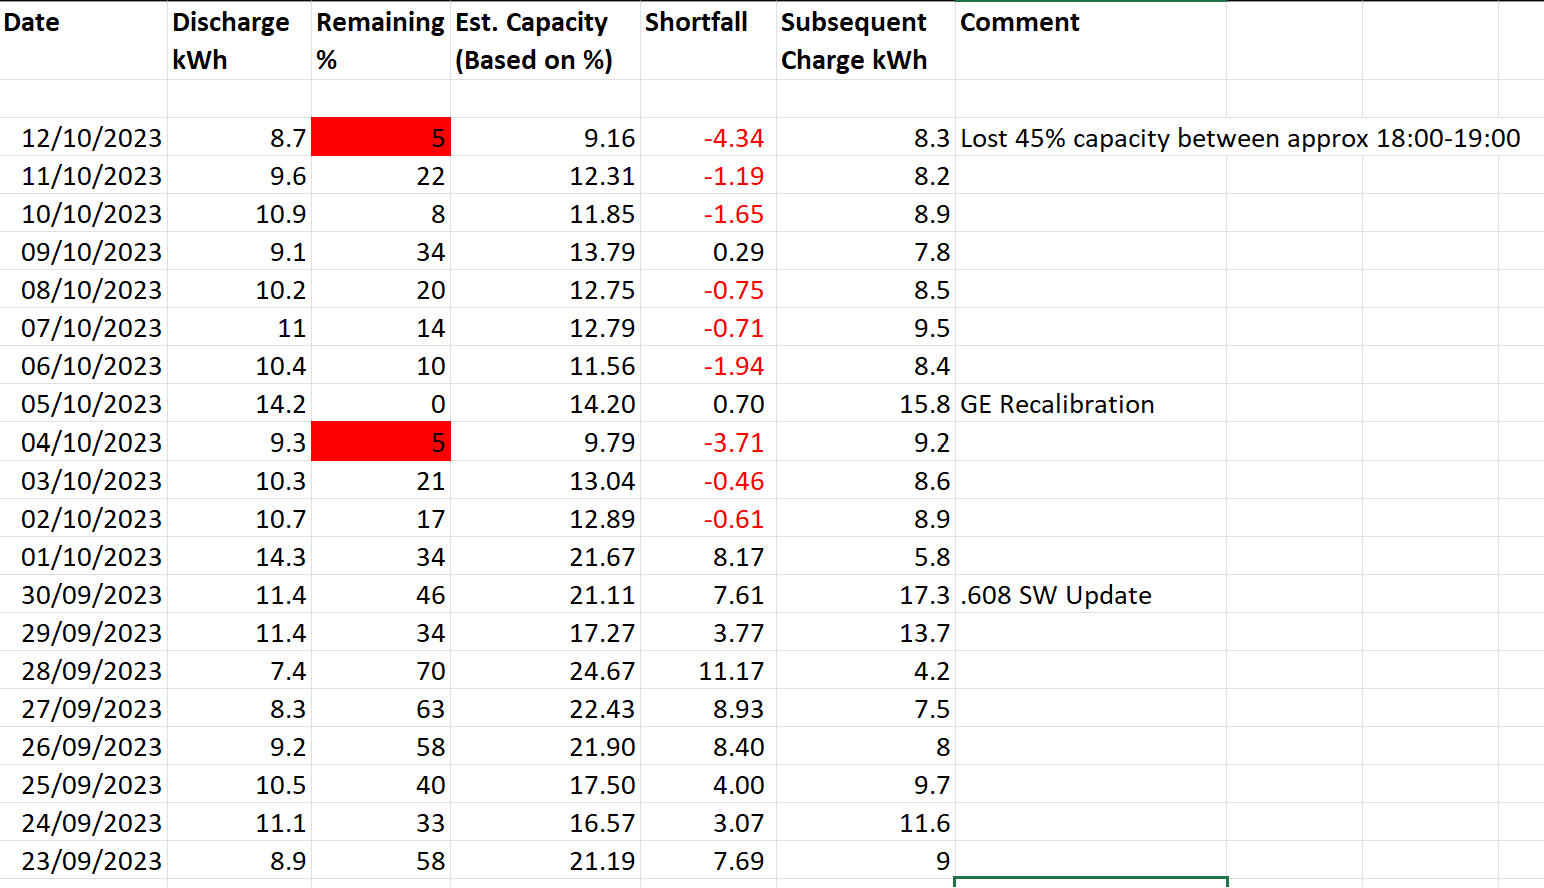Click shortfall value -0.46
The height and width of the screenshot is (888, 1544).
point(708,481)
